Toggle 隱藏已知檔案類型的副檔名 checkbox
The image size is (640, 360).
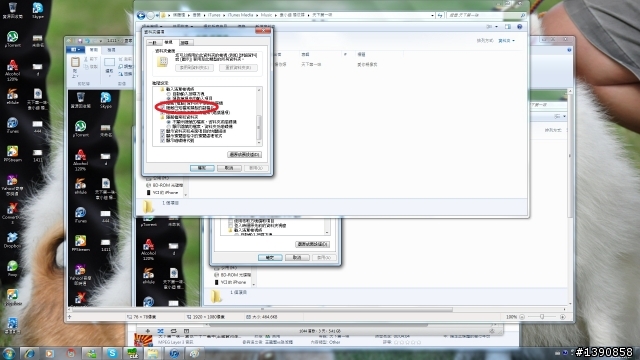click(x=162, y=107)
